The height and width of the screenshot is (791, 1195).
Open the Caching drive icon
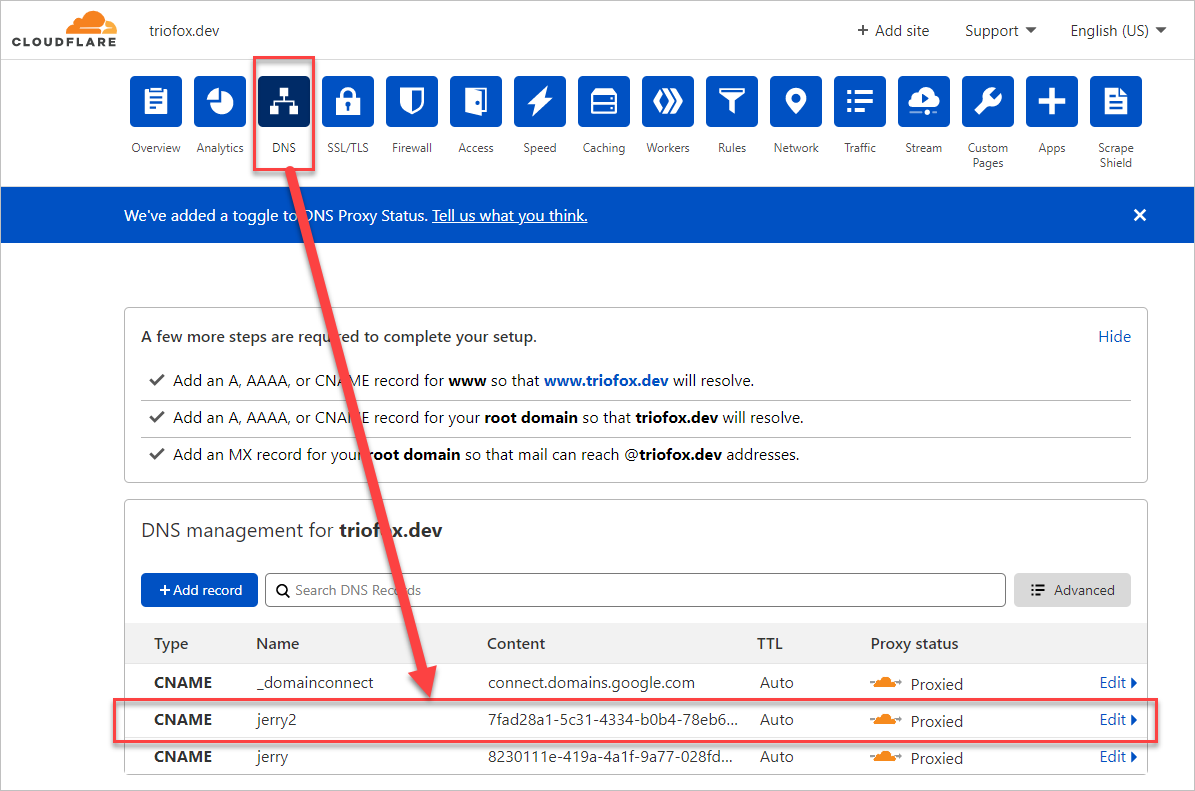click(604, 101)
